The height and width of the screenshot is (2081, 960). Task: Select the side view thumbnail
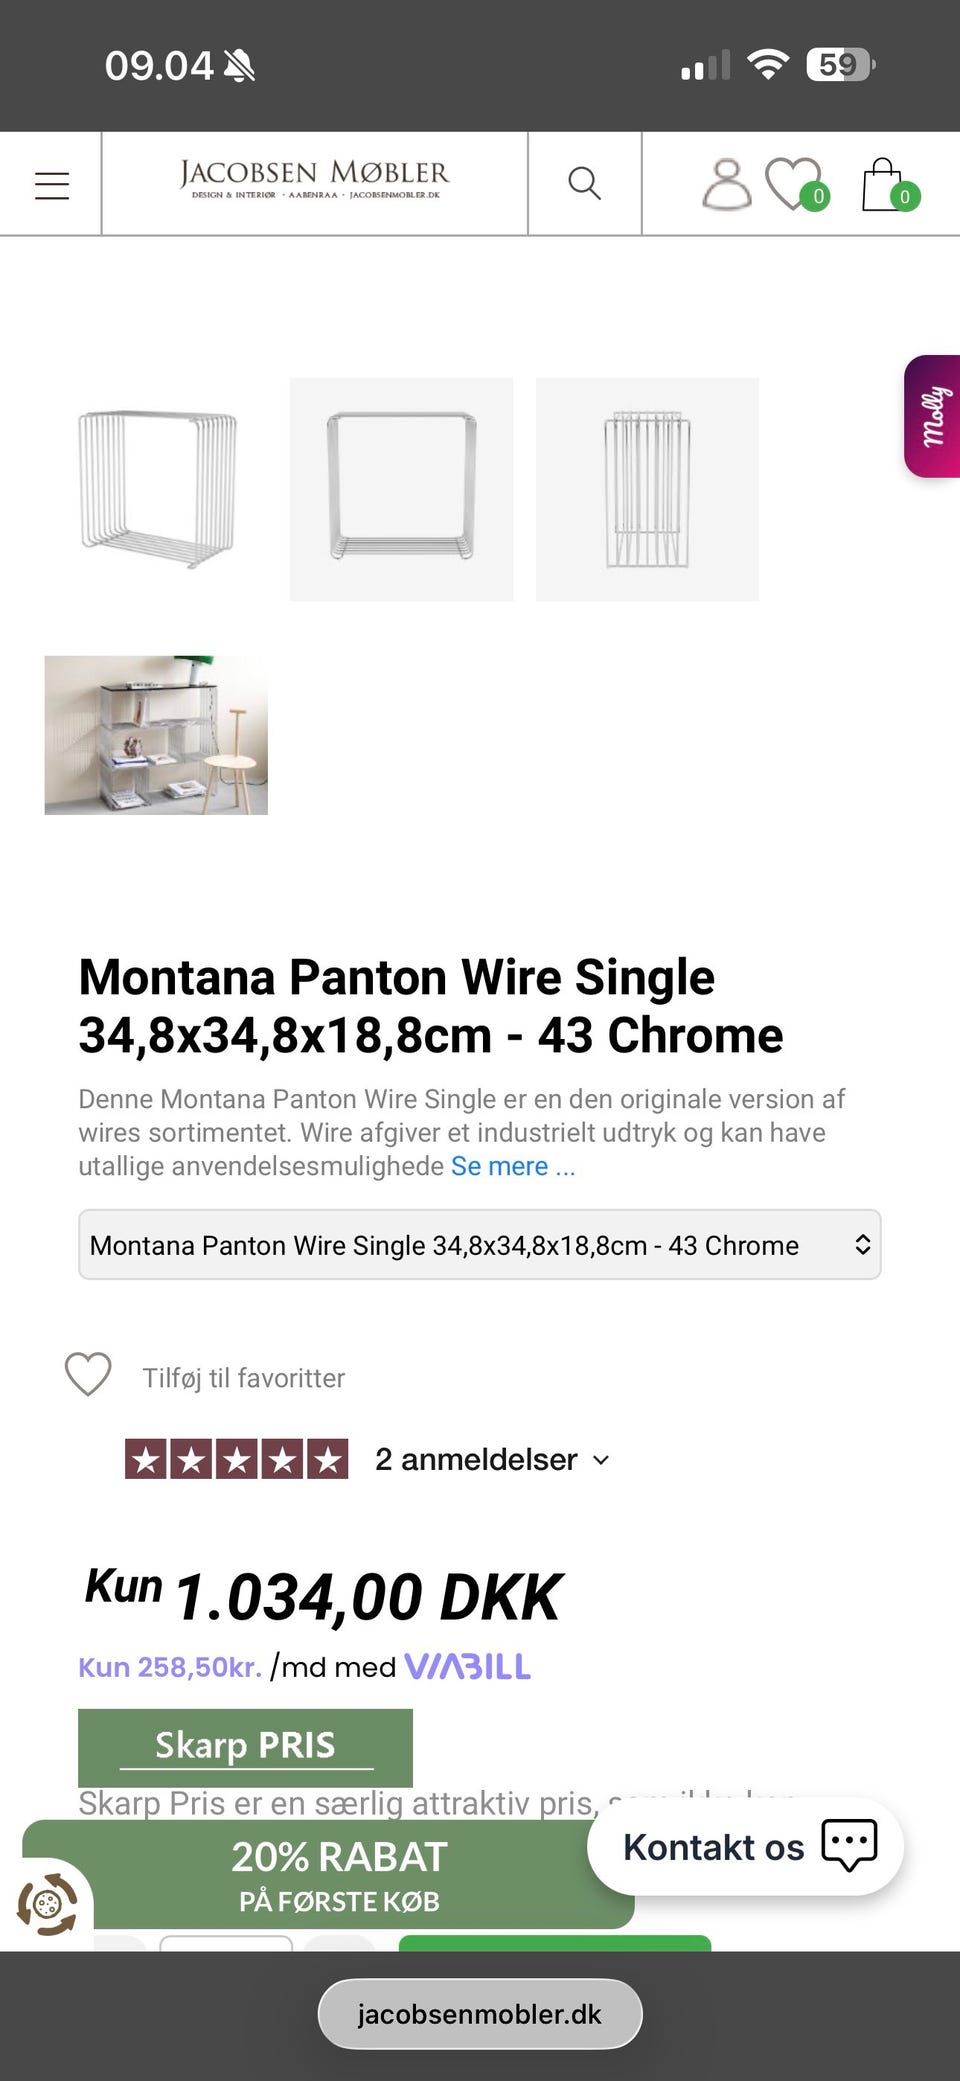[647, 489]
